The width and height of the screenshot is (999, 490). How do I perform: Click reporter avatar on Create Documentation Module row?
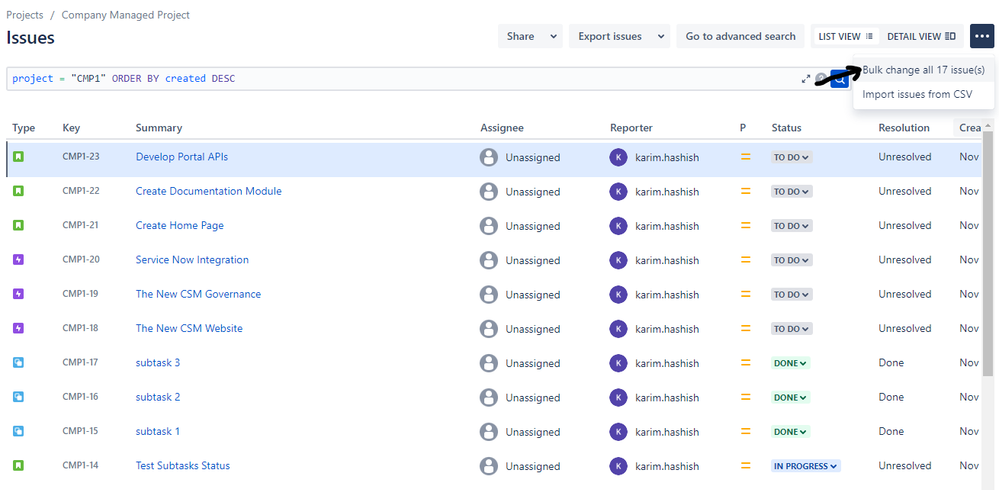click(618, 192)
